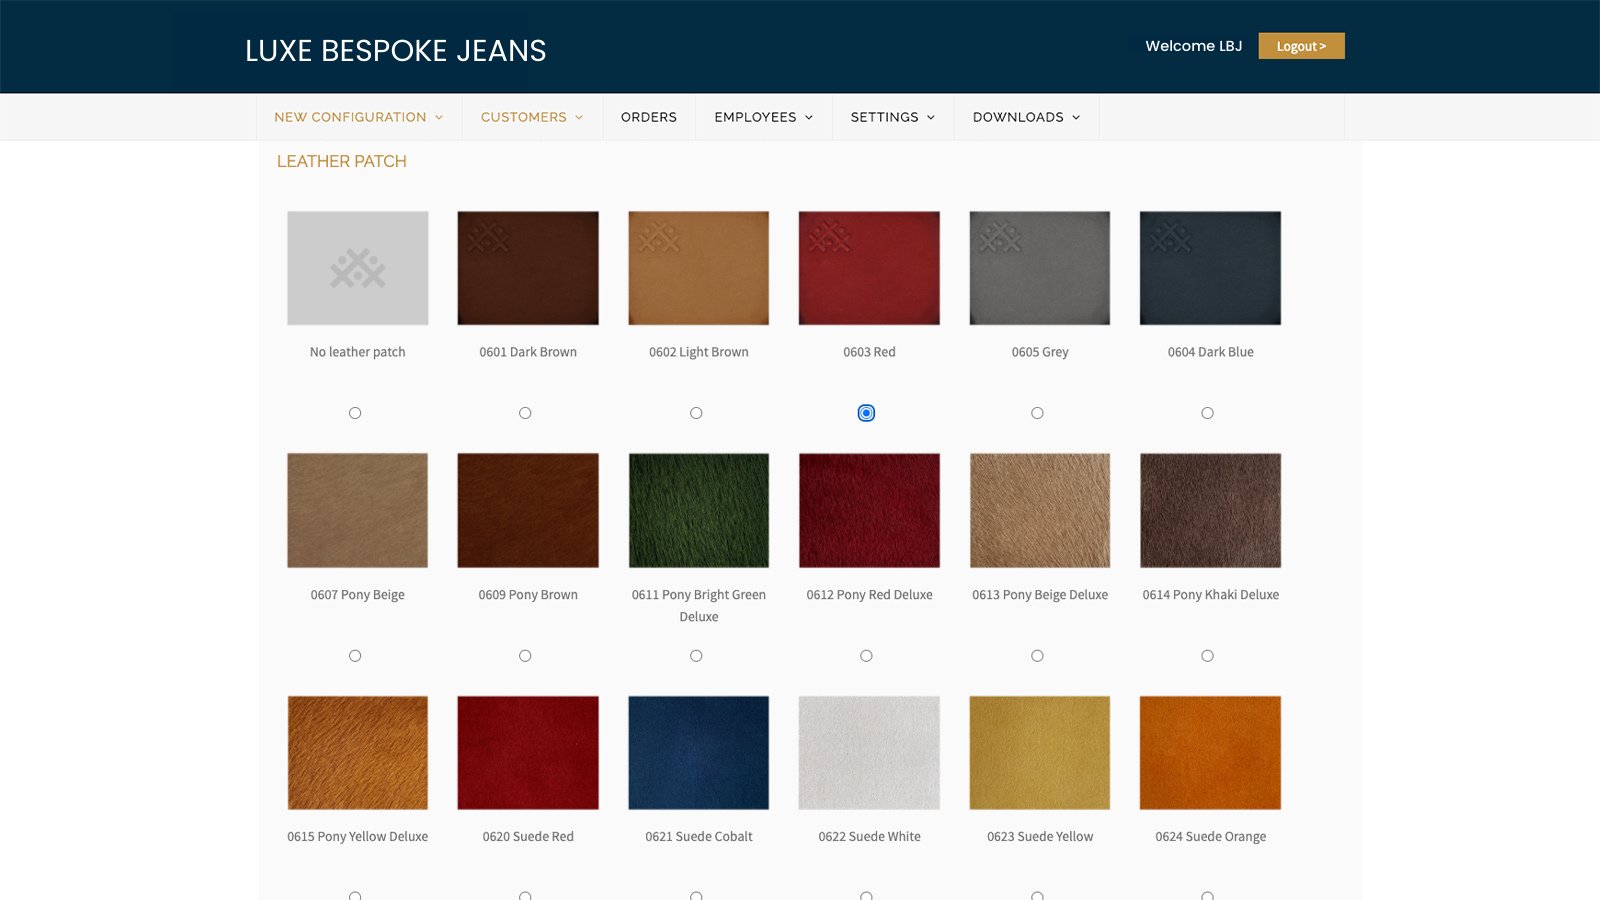Image resolution: width=1600 pixels, height=900 pixels.
Task: Open the Settings dropdown
Action: [892, 117]
